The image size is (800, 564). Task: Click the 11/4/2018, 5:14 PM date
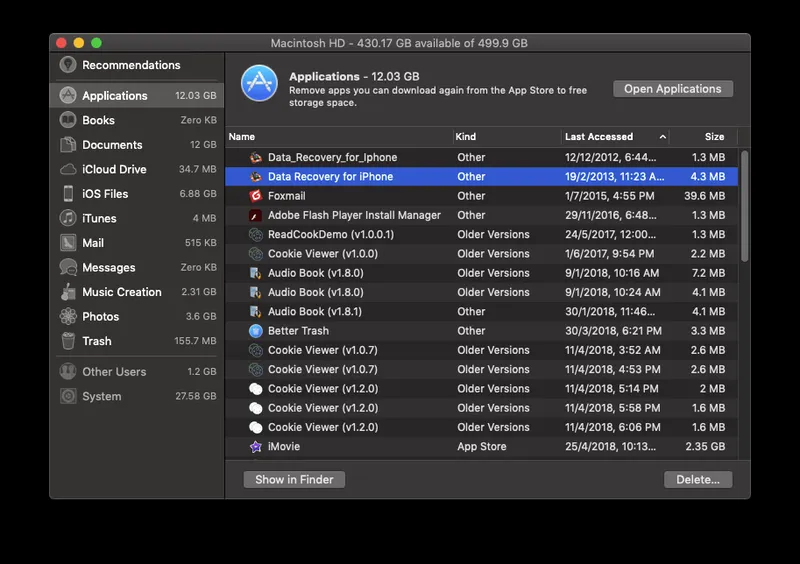pos(611,389)
